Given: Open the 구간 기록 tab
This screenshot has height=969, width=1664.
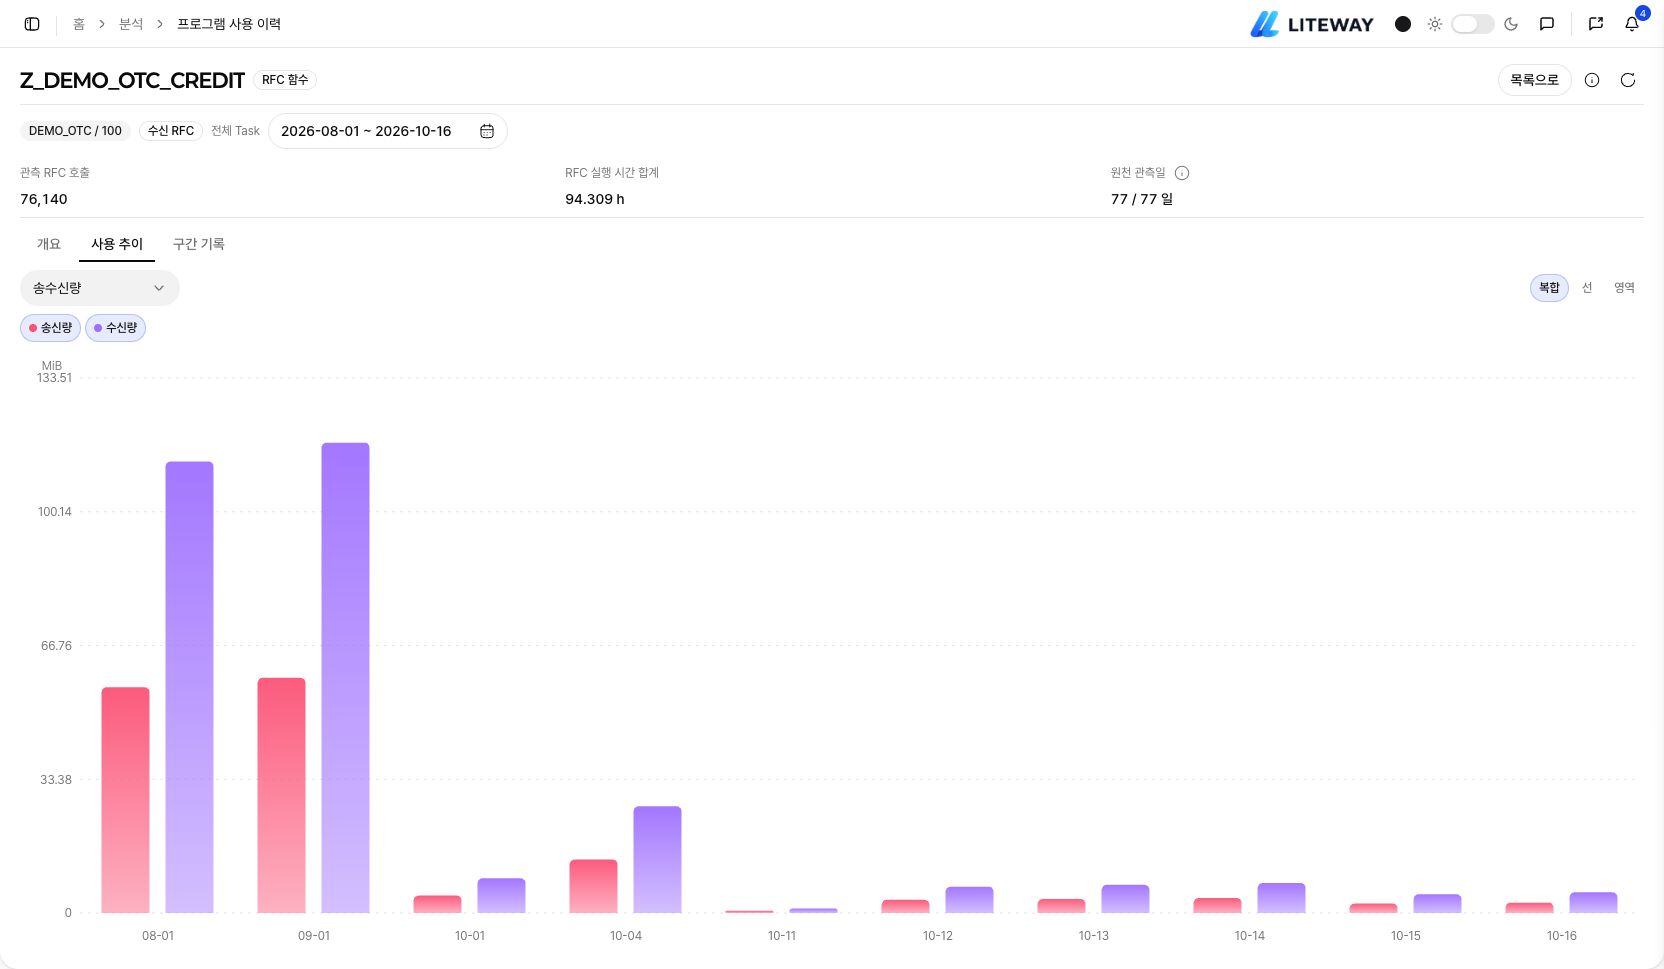Looking at the screenshot, I should [199, 244].
